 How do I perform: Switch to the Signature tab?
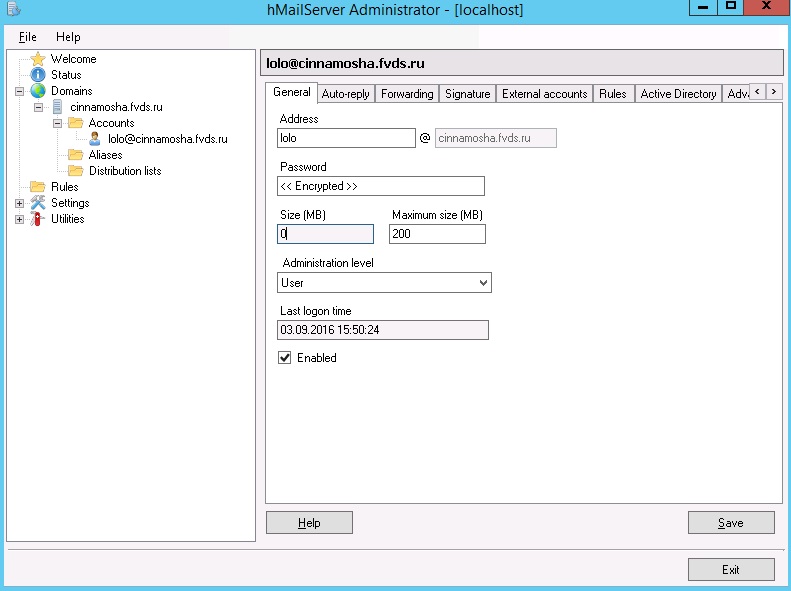[x=468, y=94]
